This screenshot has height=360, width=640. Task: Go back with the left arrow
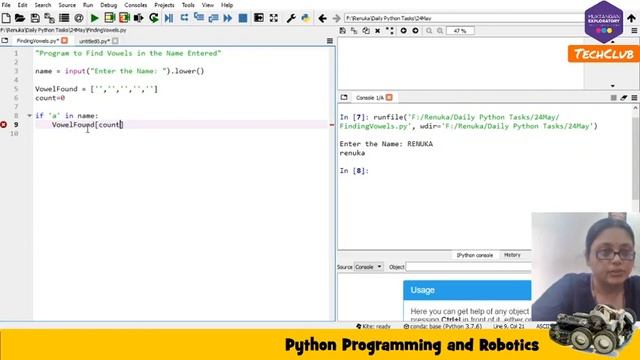pos(322,18)
